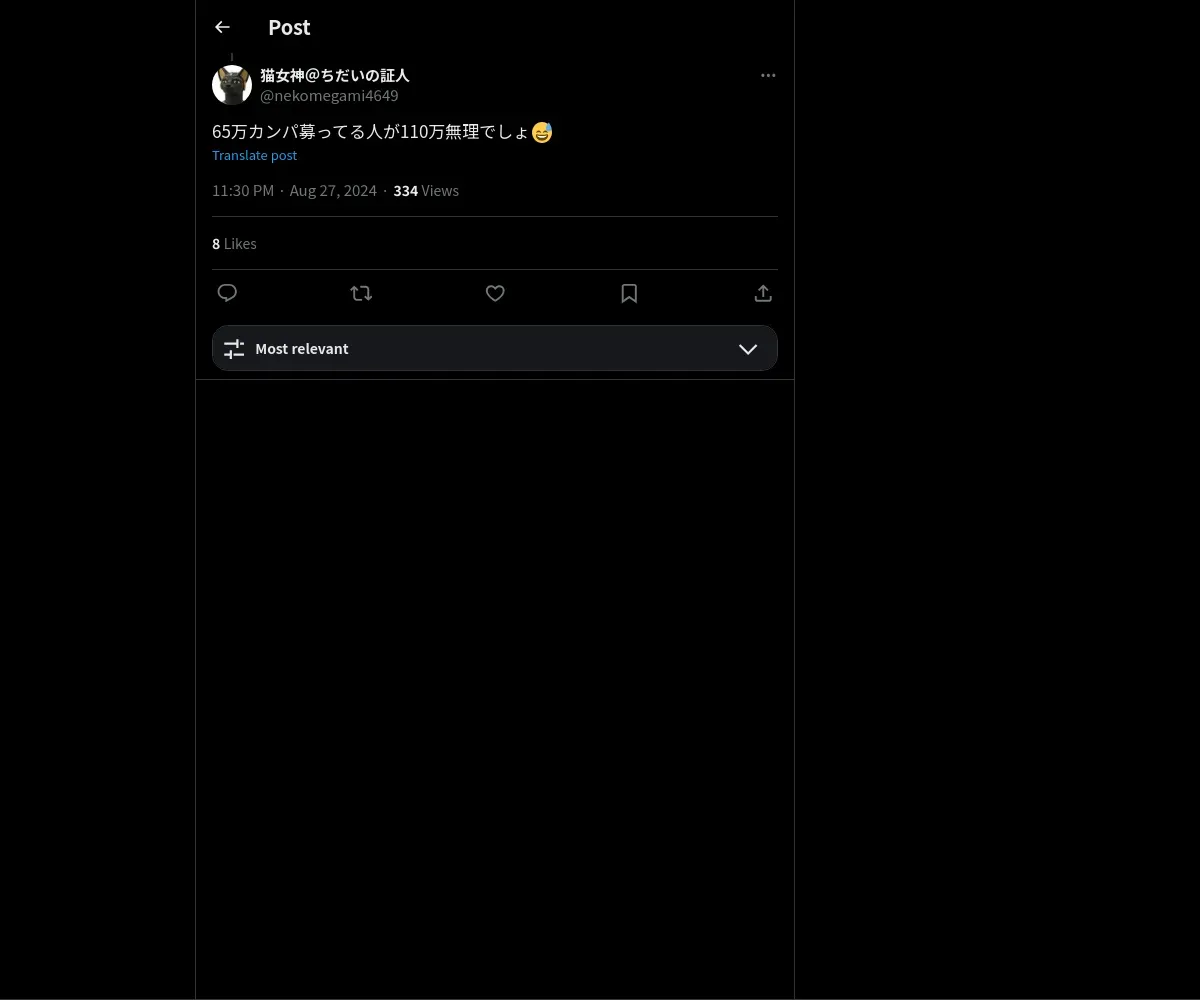Click the sliders filter icon in Most relevant
The image size is (1200, 1000).
pos(234,348)
